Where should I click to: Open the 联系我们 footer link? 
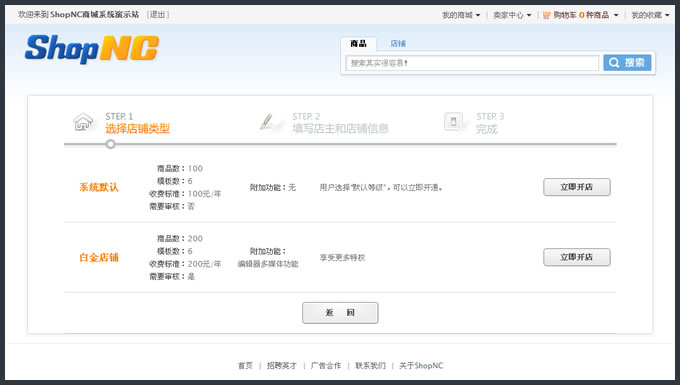click(x=370, y=365)
